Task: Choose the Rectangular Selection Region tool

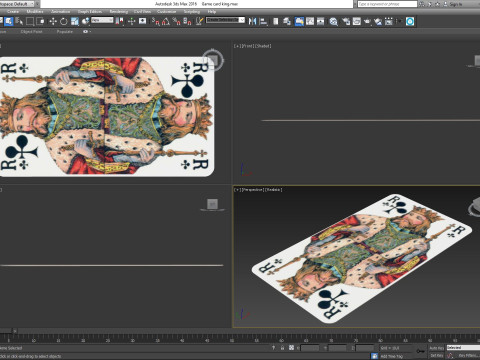Action: [30, 21]
